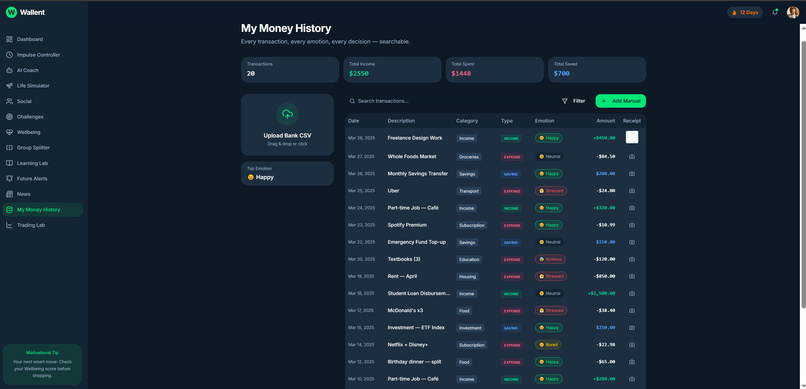Viewport: 806px width, 389px height.
Task: Click receipt camera icon for Monthly Savings Transfer
Action: coord(632,174)
